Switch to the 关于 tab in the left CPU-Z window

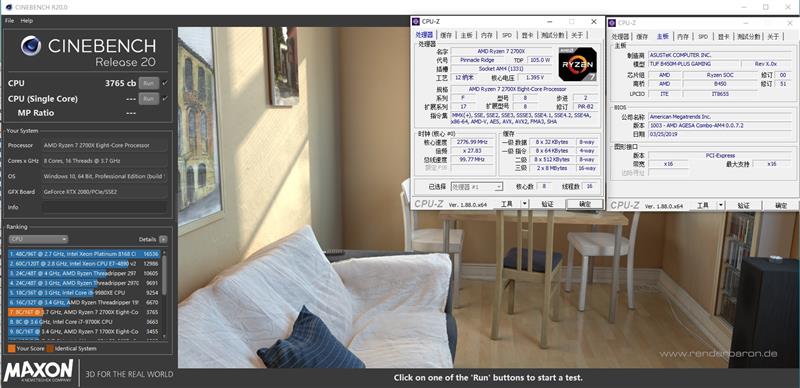click(577, 35)
